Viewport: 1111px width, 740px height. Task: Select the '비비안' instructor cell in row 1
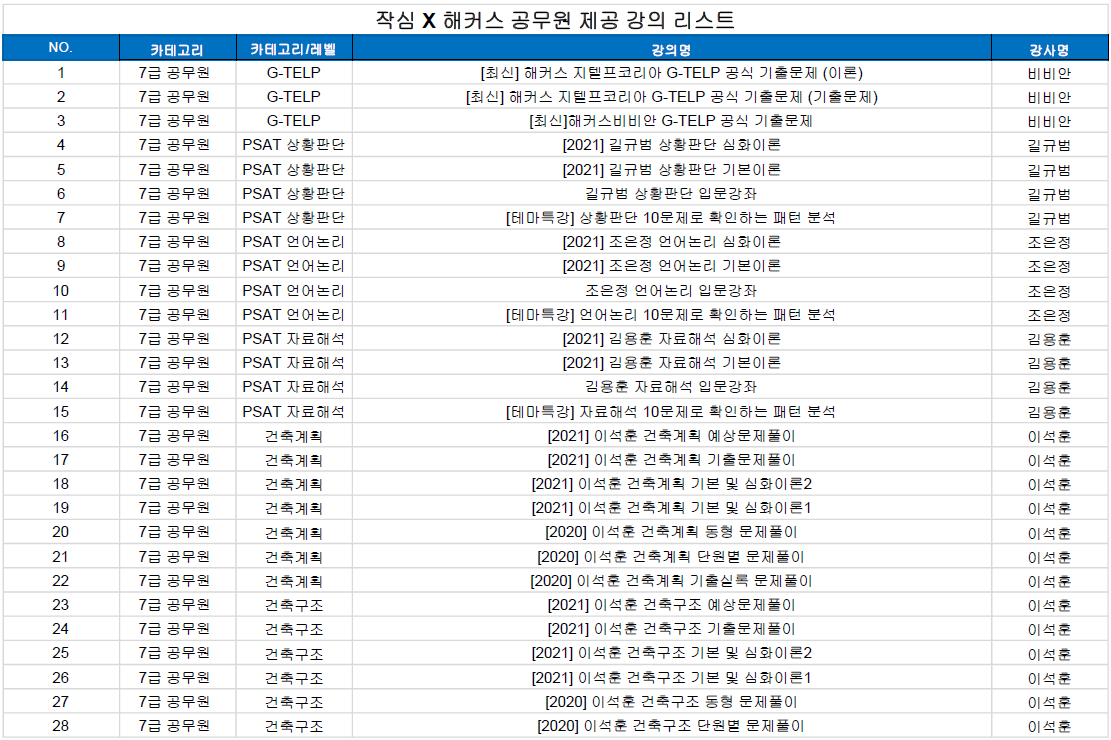pos(1049,73)
